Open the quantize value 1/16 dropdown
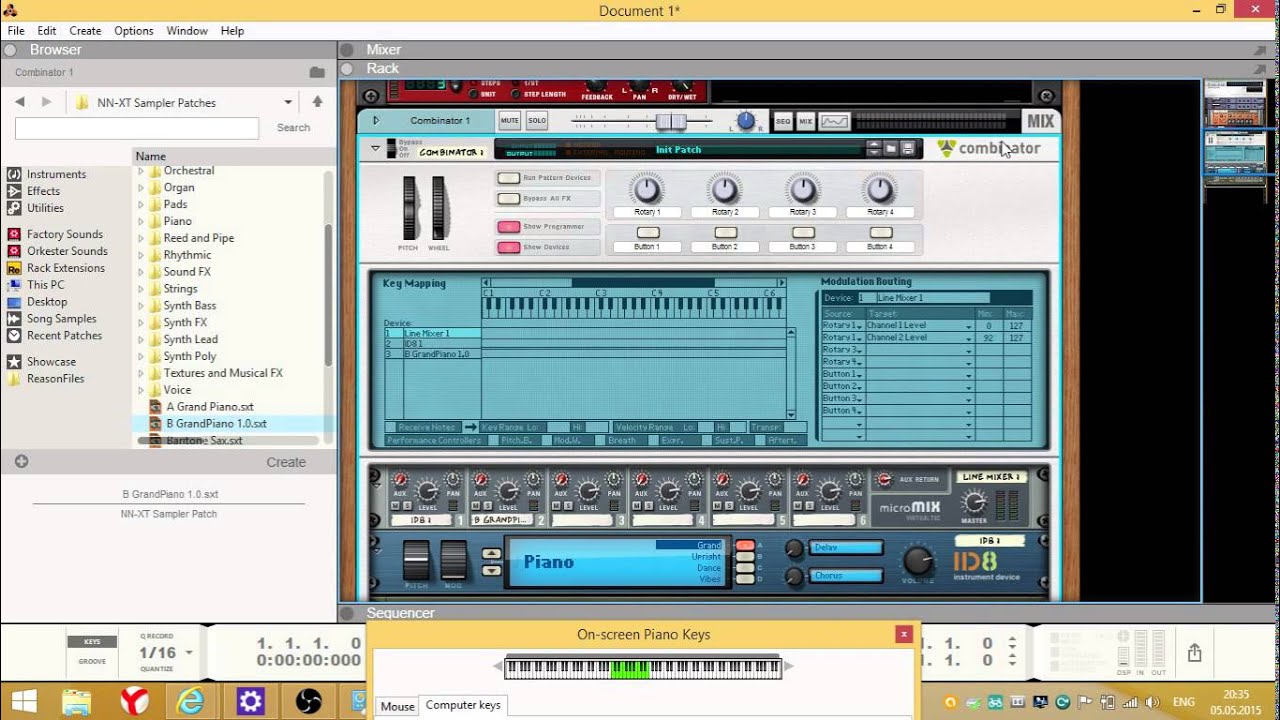Viewport: 1280px width, 720px height. point(189,653)
